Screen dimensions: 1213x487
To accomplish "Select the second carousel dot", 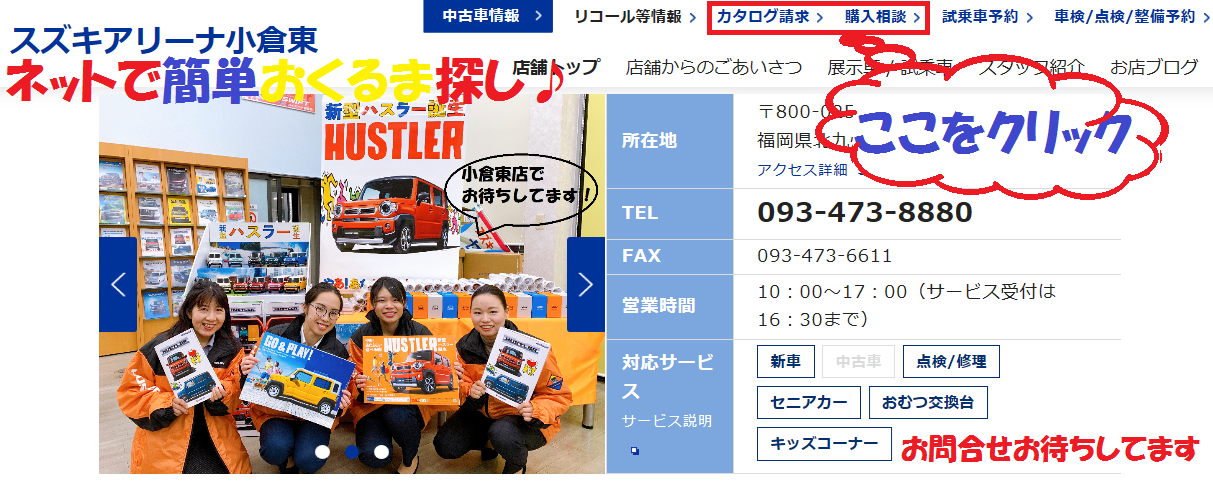I will 352,452.
